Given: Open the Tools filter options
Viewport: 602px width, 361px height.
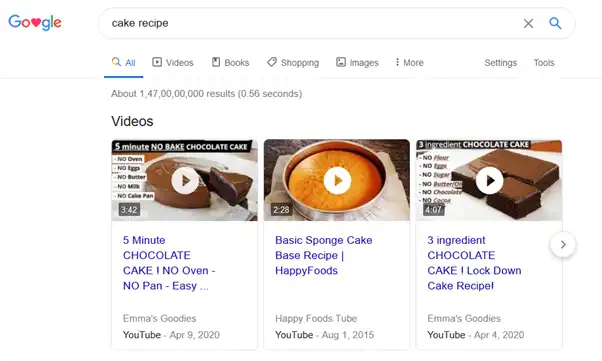Looking at the screenshot, I should click(x=544, y=63).
